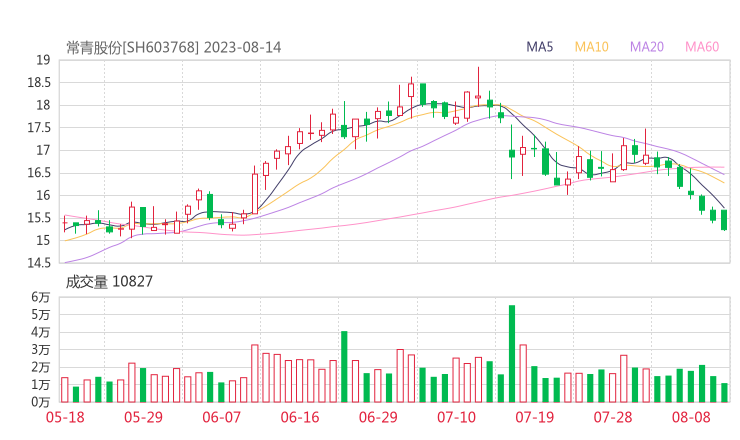Click the MA60 legend label
Image resolution: width=740 pixels, height=440 pixels.
tap(702, 47)
